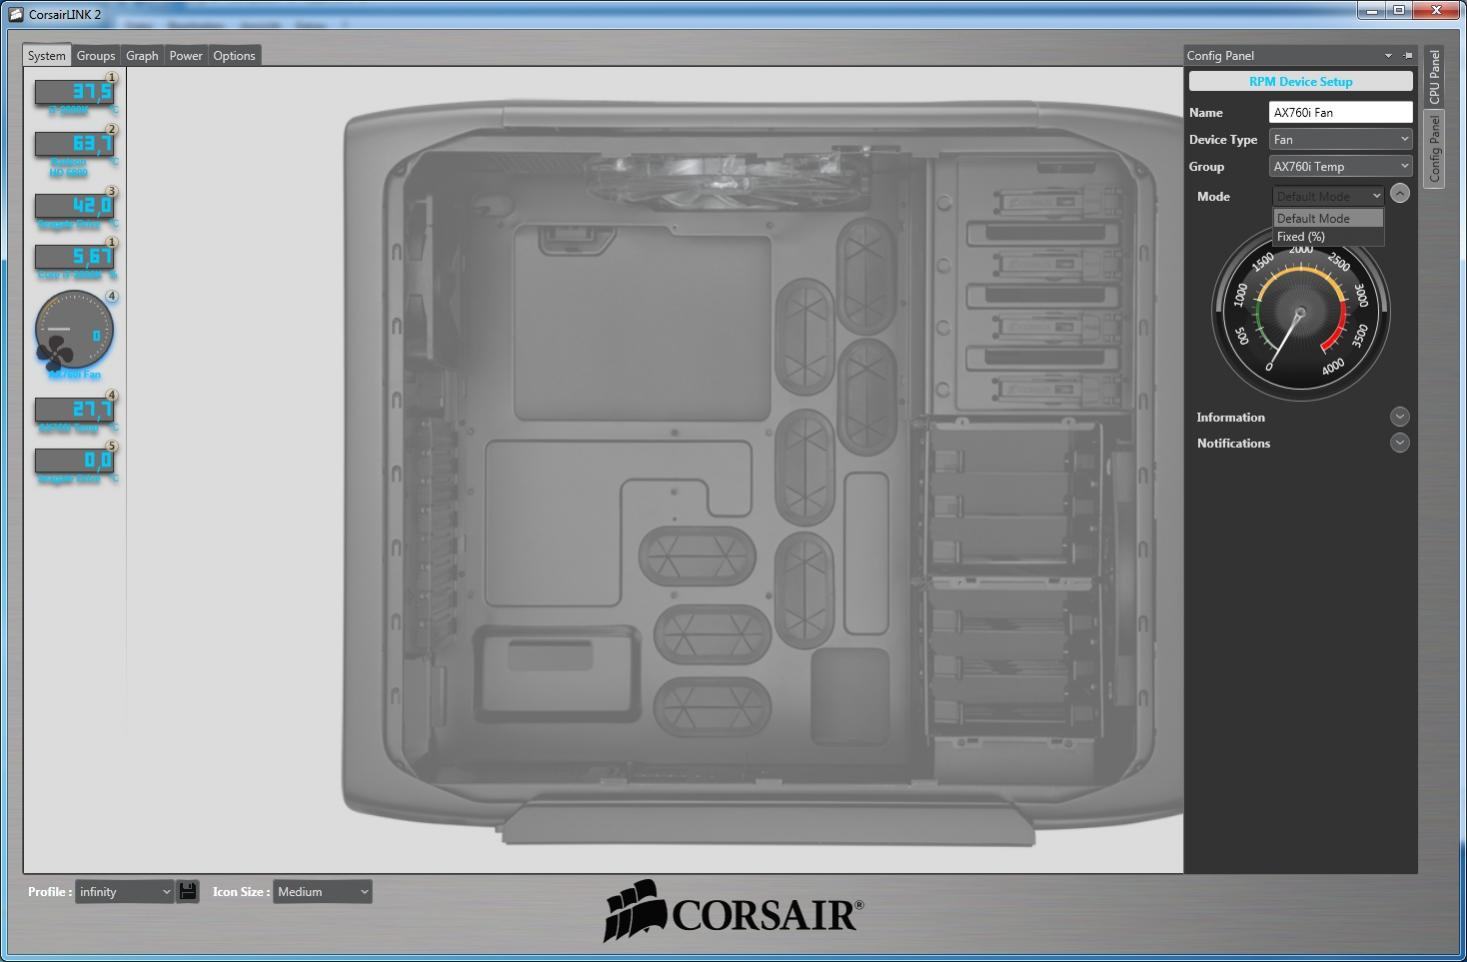Click the RPM Device Setup header button
This screenshot has width=1467, height=962.
(x=1300, y=81)
